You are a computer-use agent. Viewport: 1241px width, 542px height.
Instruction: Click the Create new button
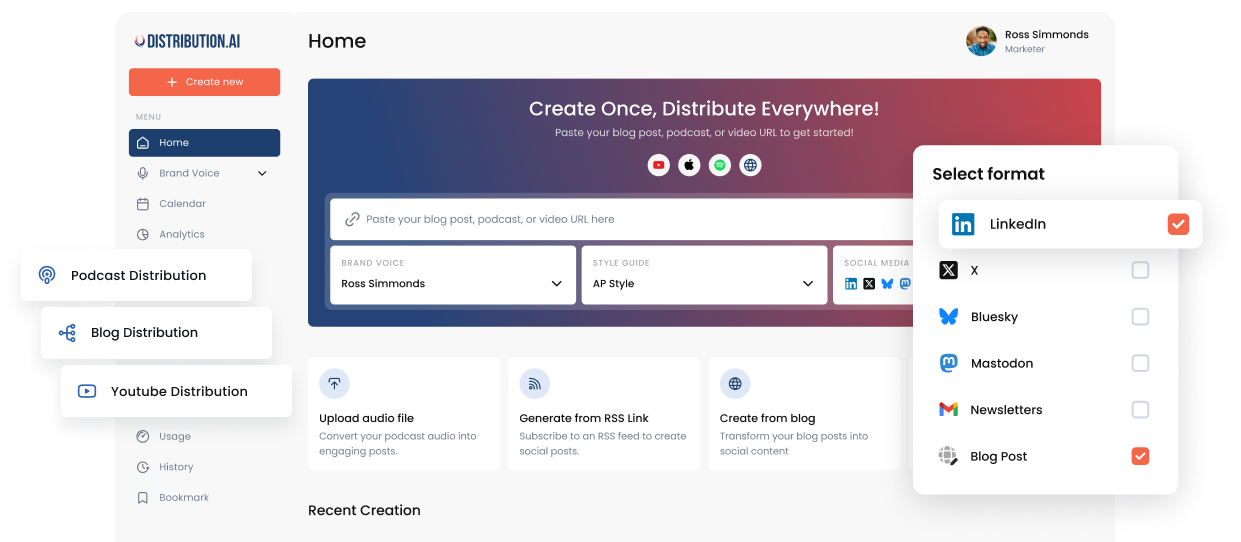tap(204, 82)
